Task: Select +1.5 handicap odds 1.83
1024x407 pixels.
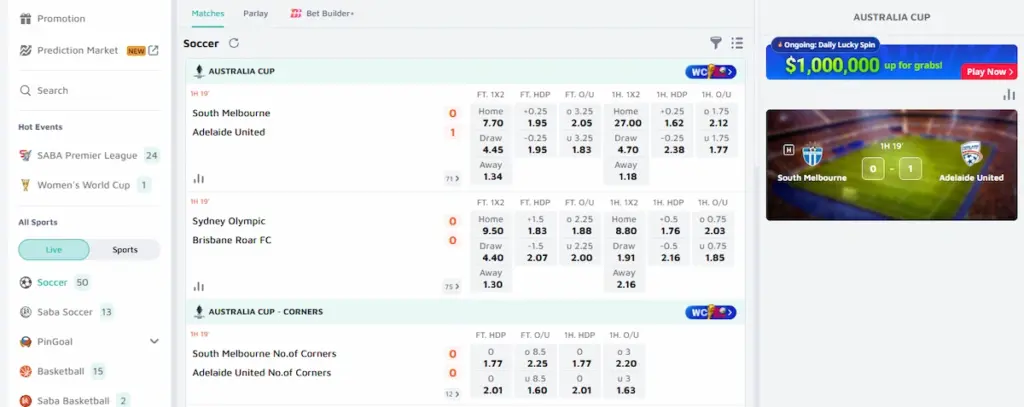Action: point(537,225)
